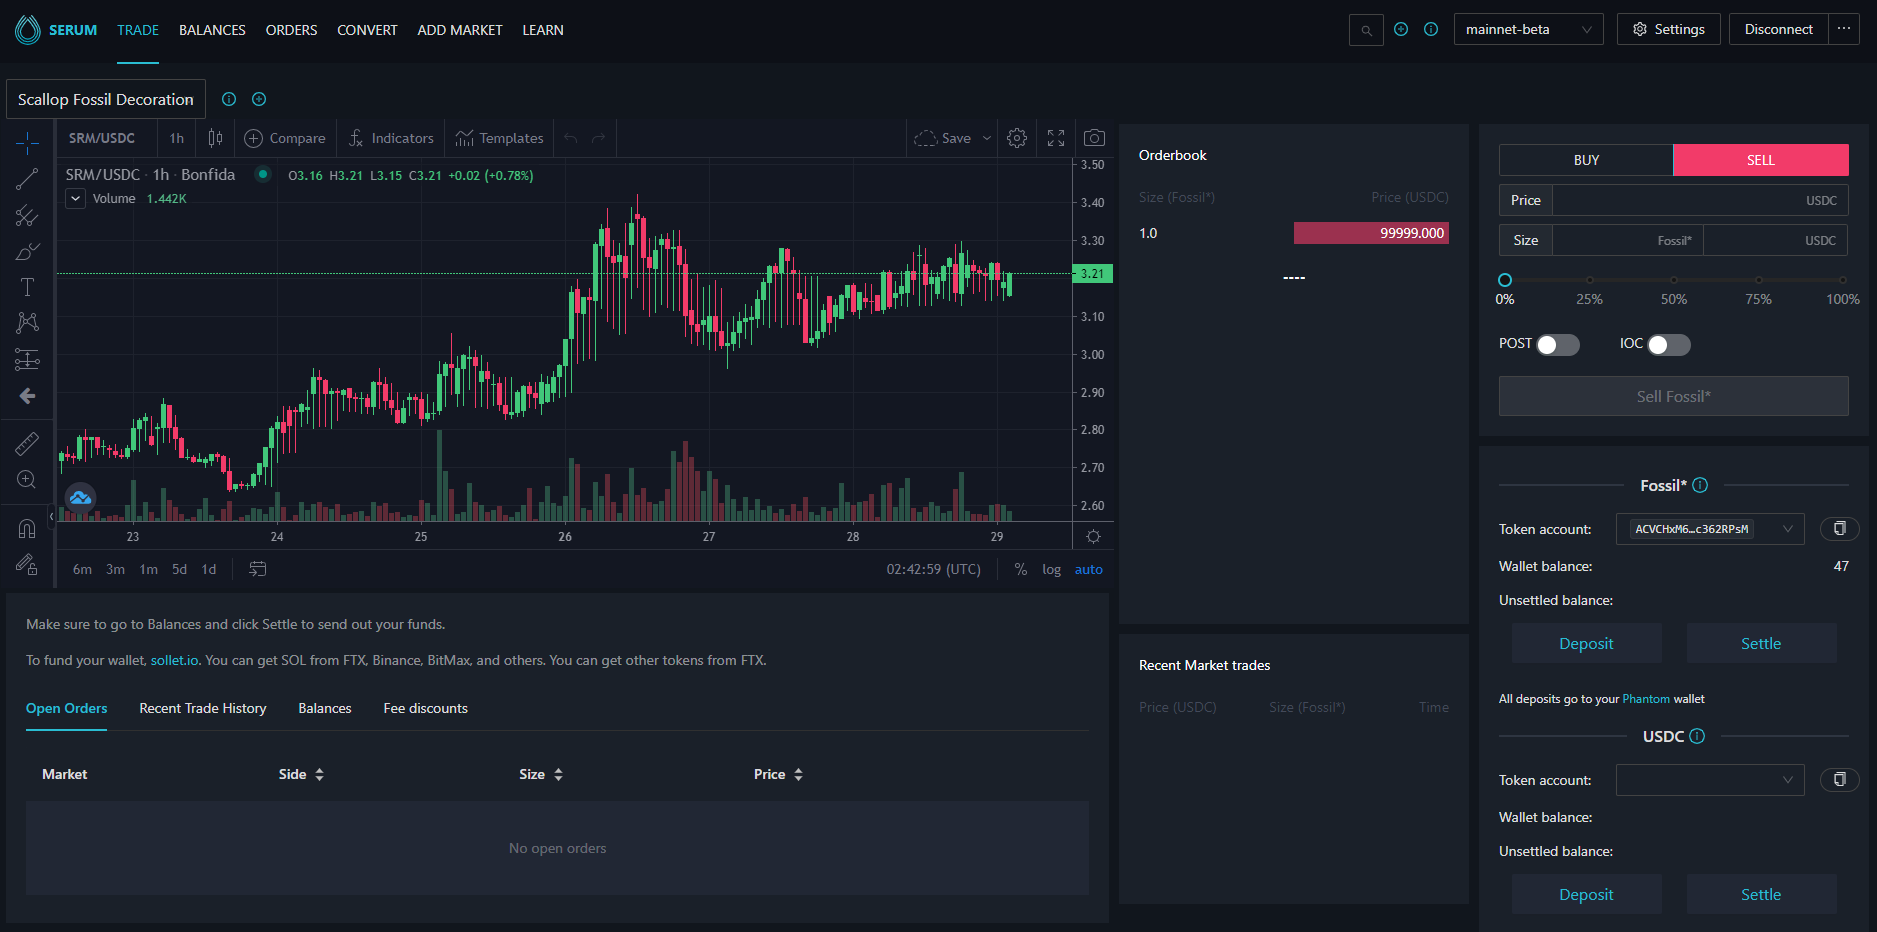Go to ORDERS page
This screenshot has height=932, width=1877.
[291, 30]
